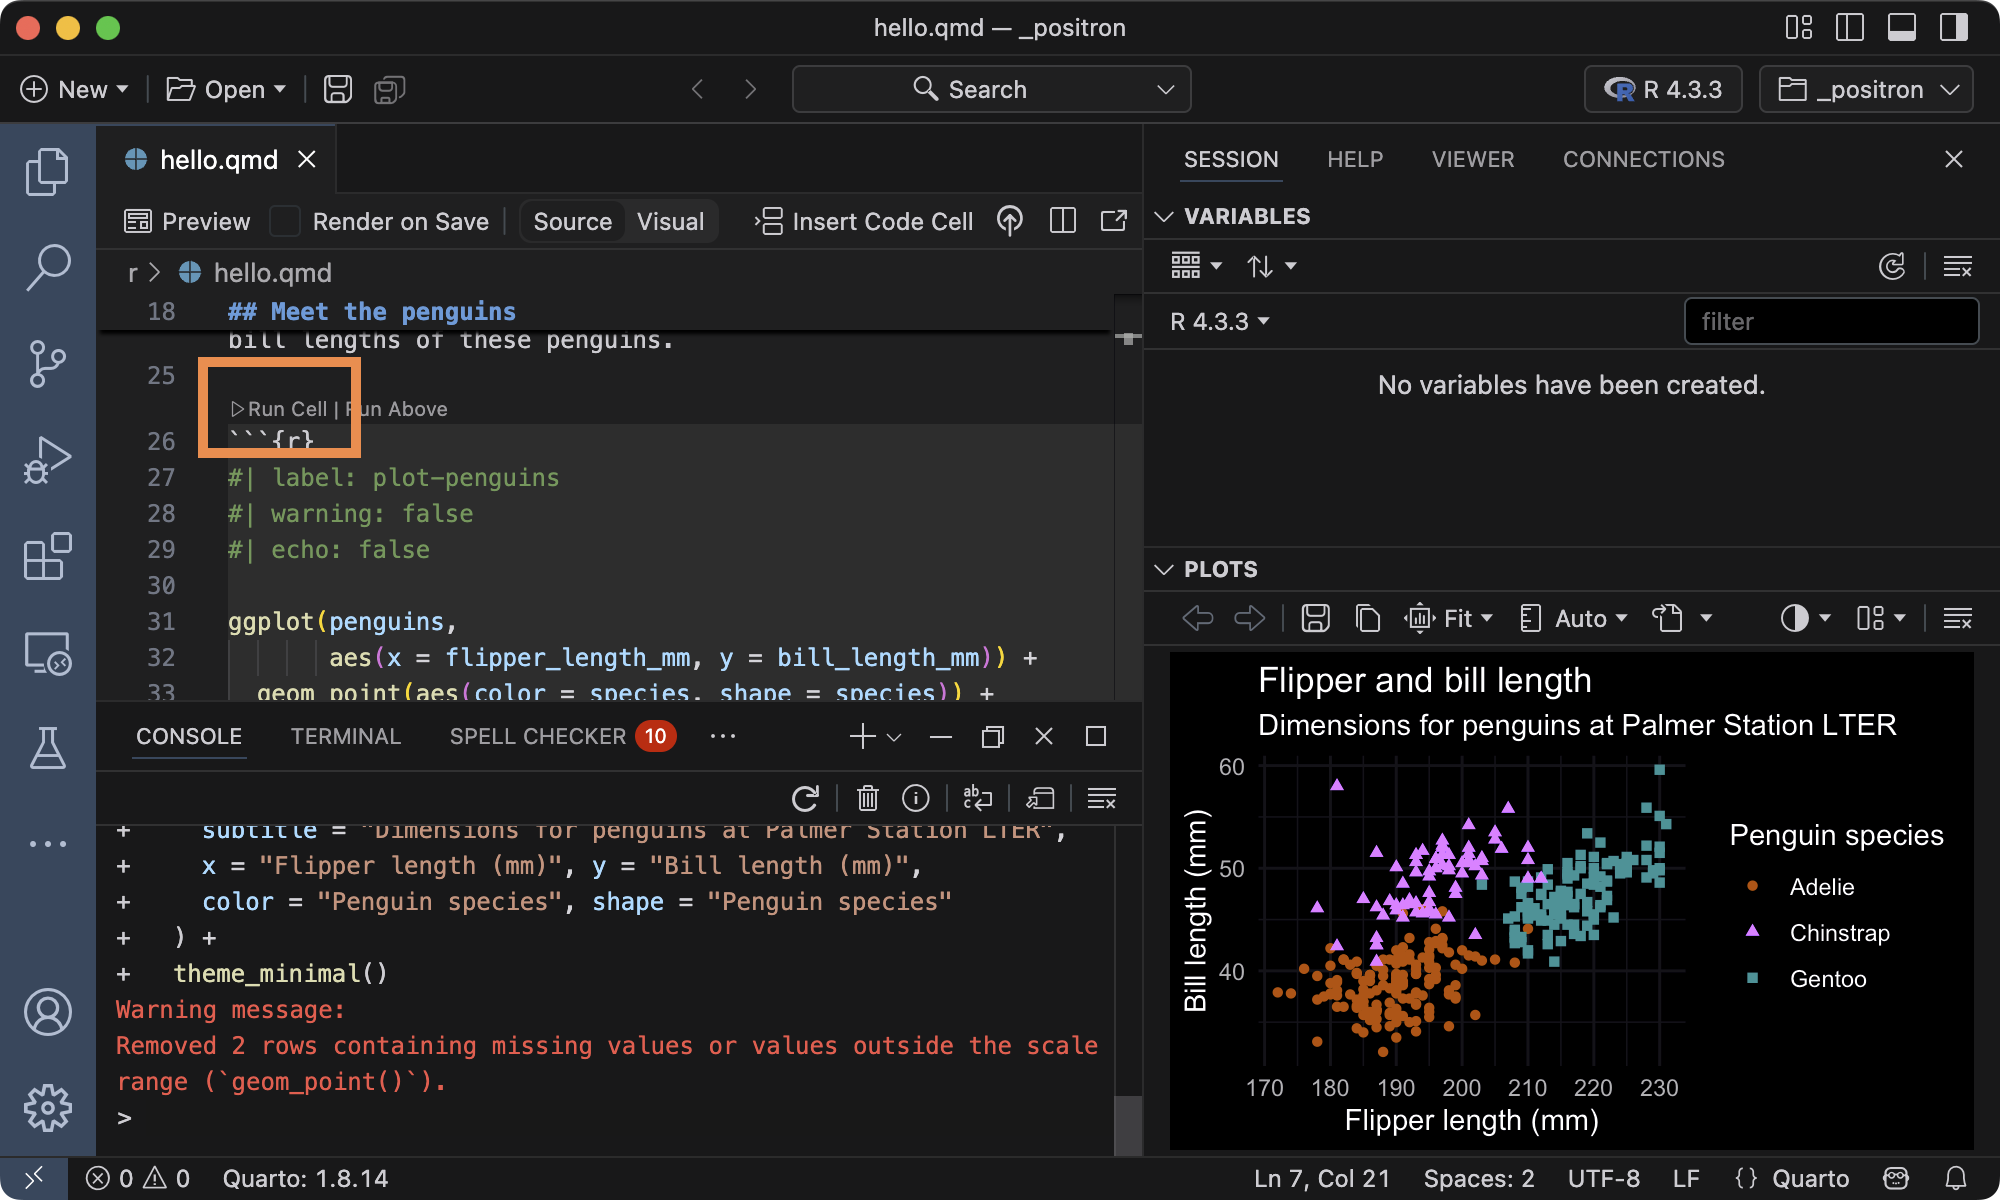Image resolution: width=2000 pixels, height=1200 pixels.
Task: Maximize the console panel size
Action: [1096, 736]
